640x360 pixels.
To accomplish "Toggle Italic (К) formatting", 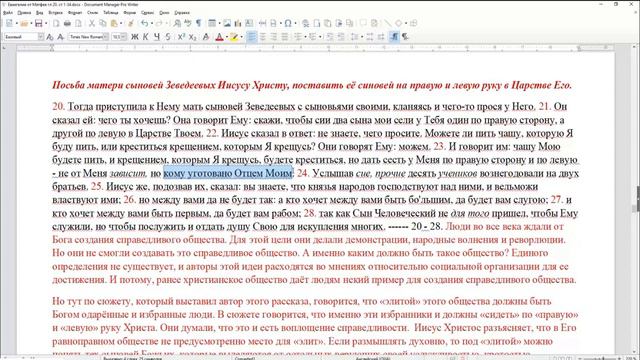I will [146, 37].
